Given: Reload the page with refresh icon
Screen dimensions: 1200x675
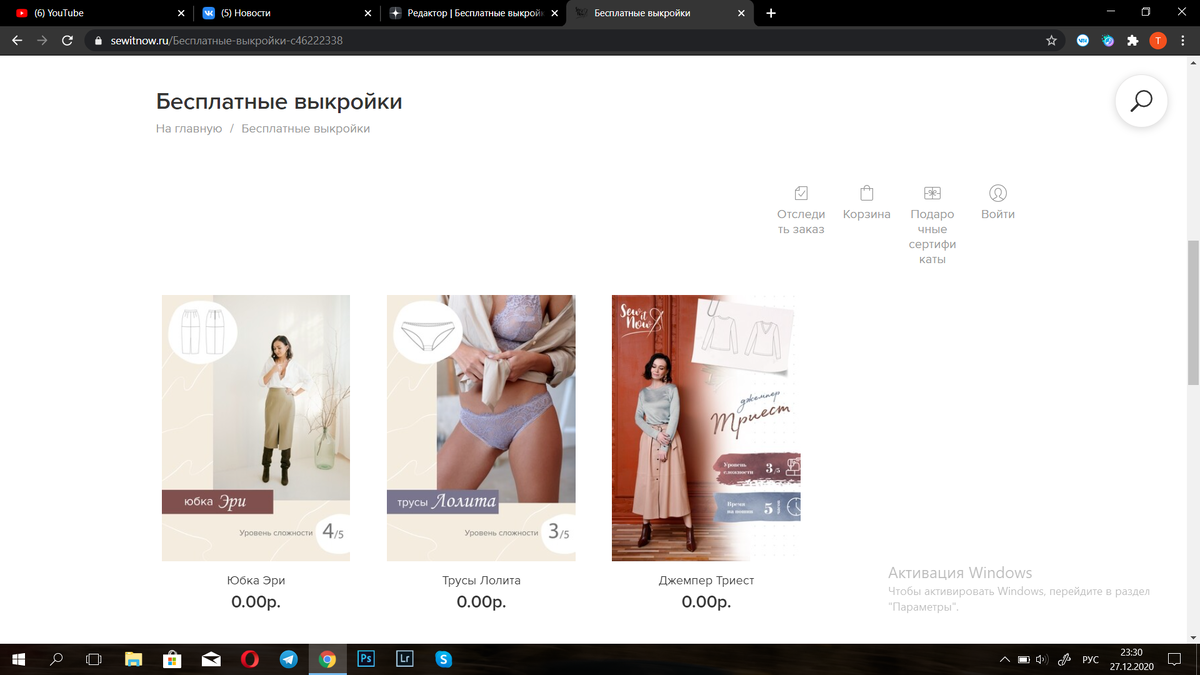Looking at the screenshot, I should click(x=68, y=41).
